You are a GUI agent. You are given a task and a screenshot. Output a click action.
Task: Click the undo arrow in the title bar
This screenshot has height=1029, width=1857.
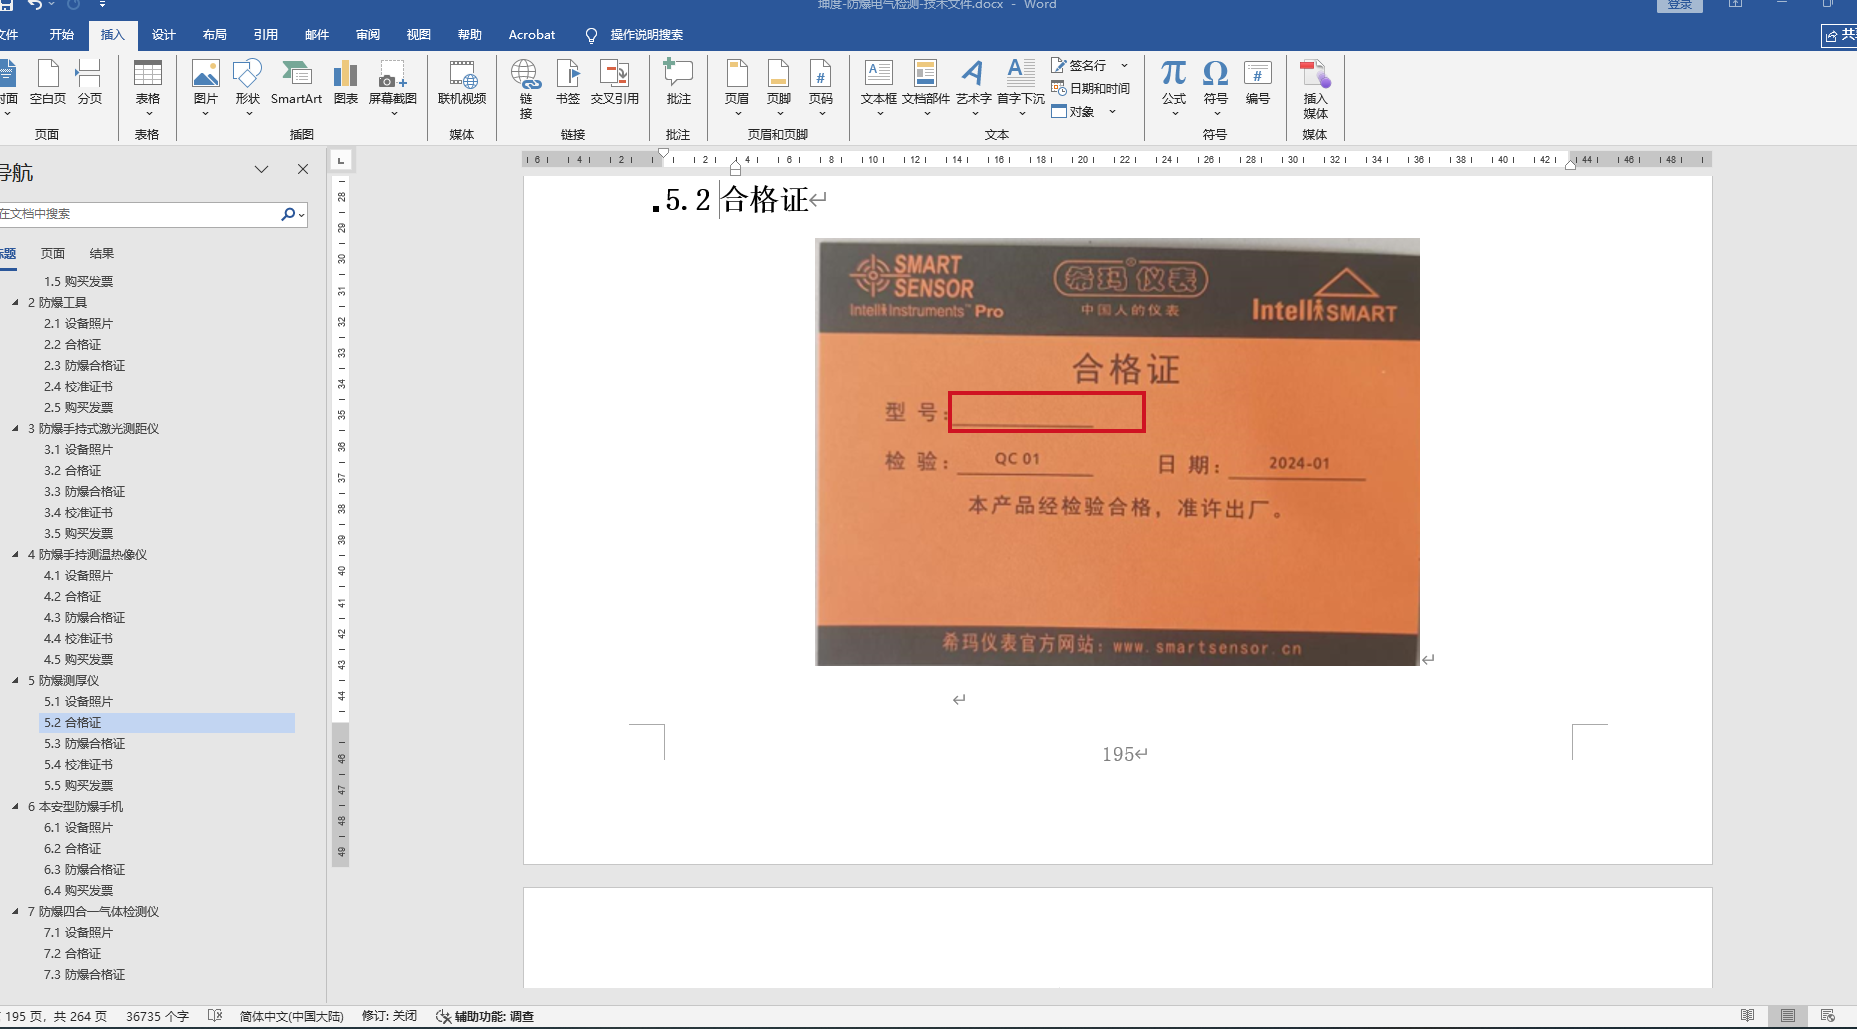coord(36,5)
